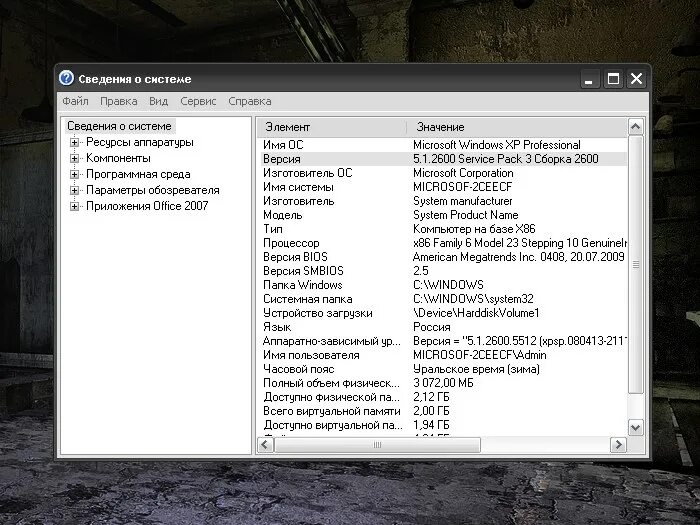This screenshot has width=700, height=525.
Task: Select the Имя системы row
Action: click(x=444, y=187)
